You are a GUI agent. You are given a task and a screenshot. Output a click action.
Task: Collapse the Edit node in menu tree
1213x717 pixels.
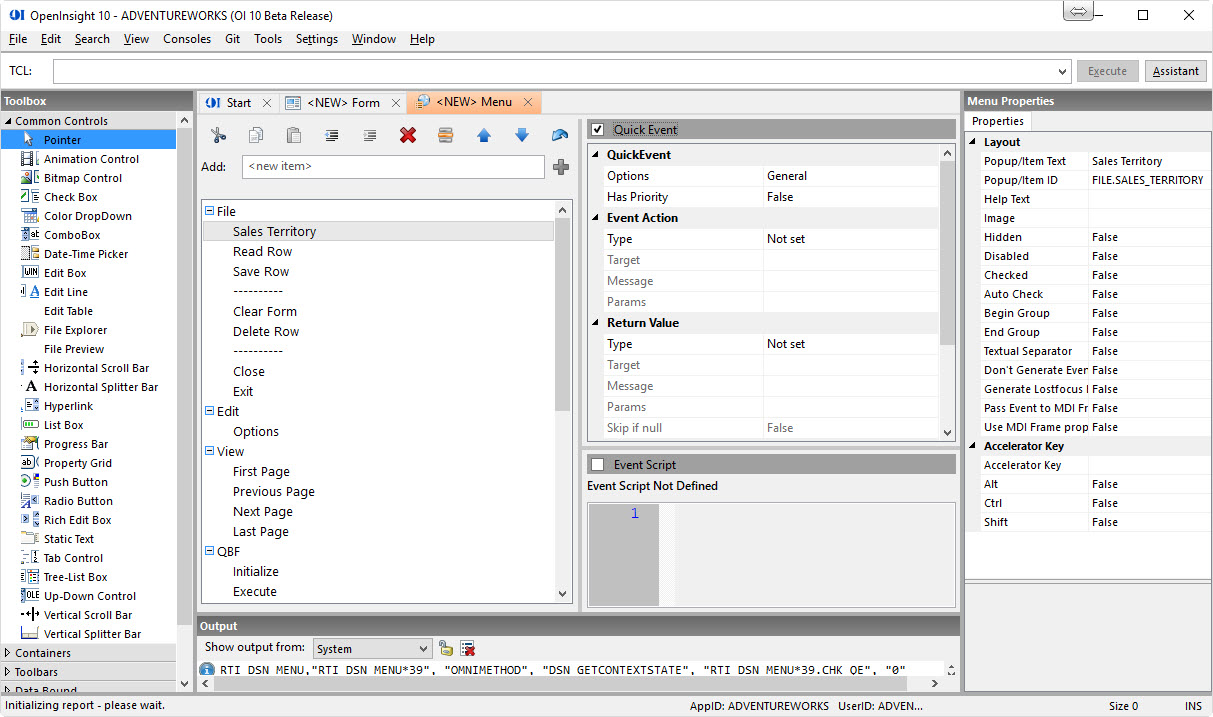(210, 411)
